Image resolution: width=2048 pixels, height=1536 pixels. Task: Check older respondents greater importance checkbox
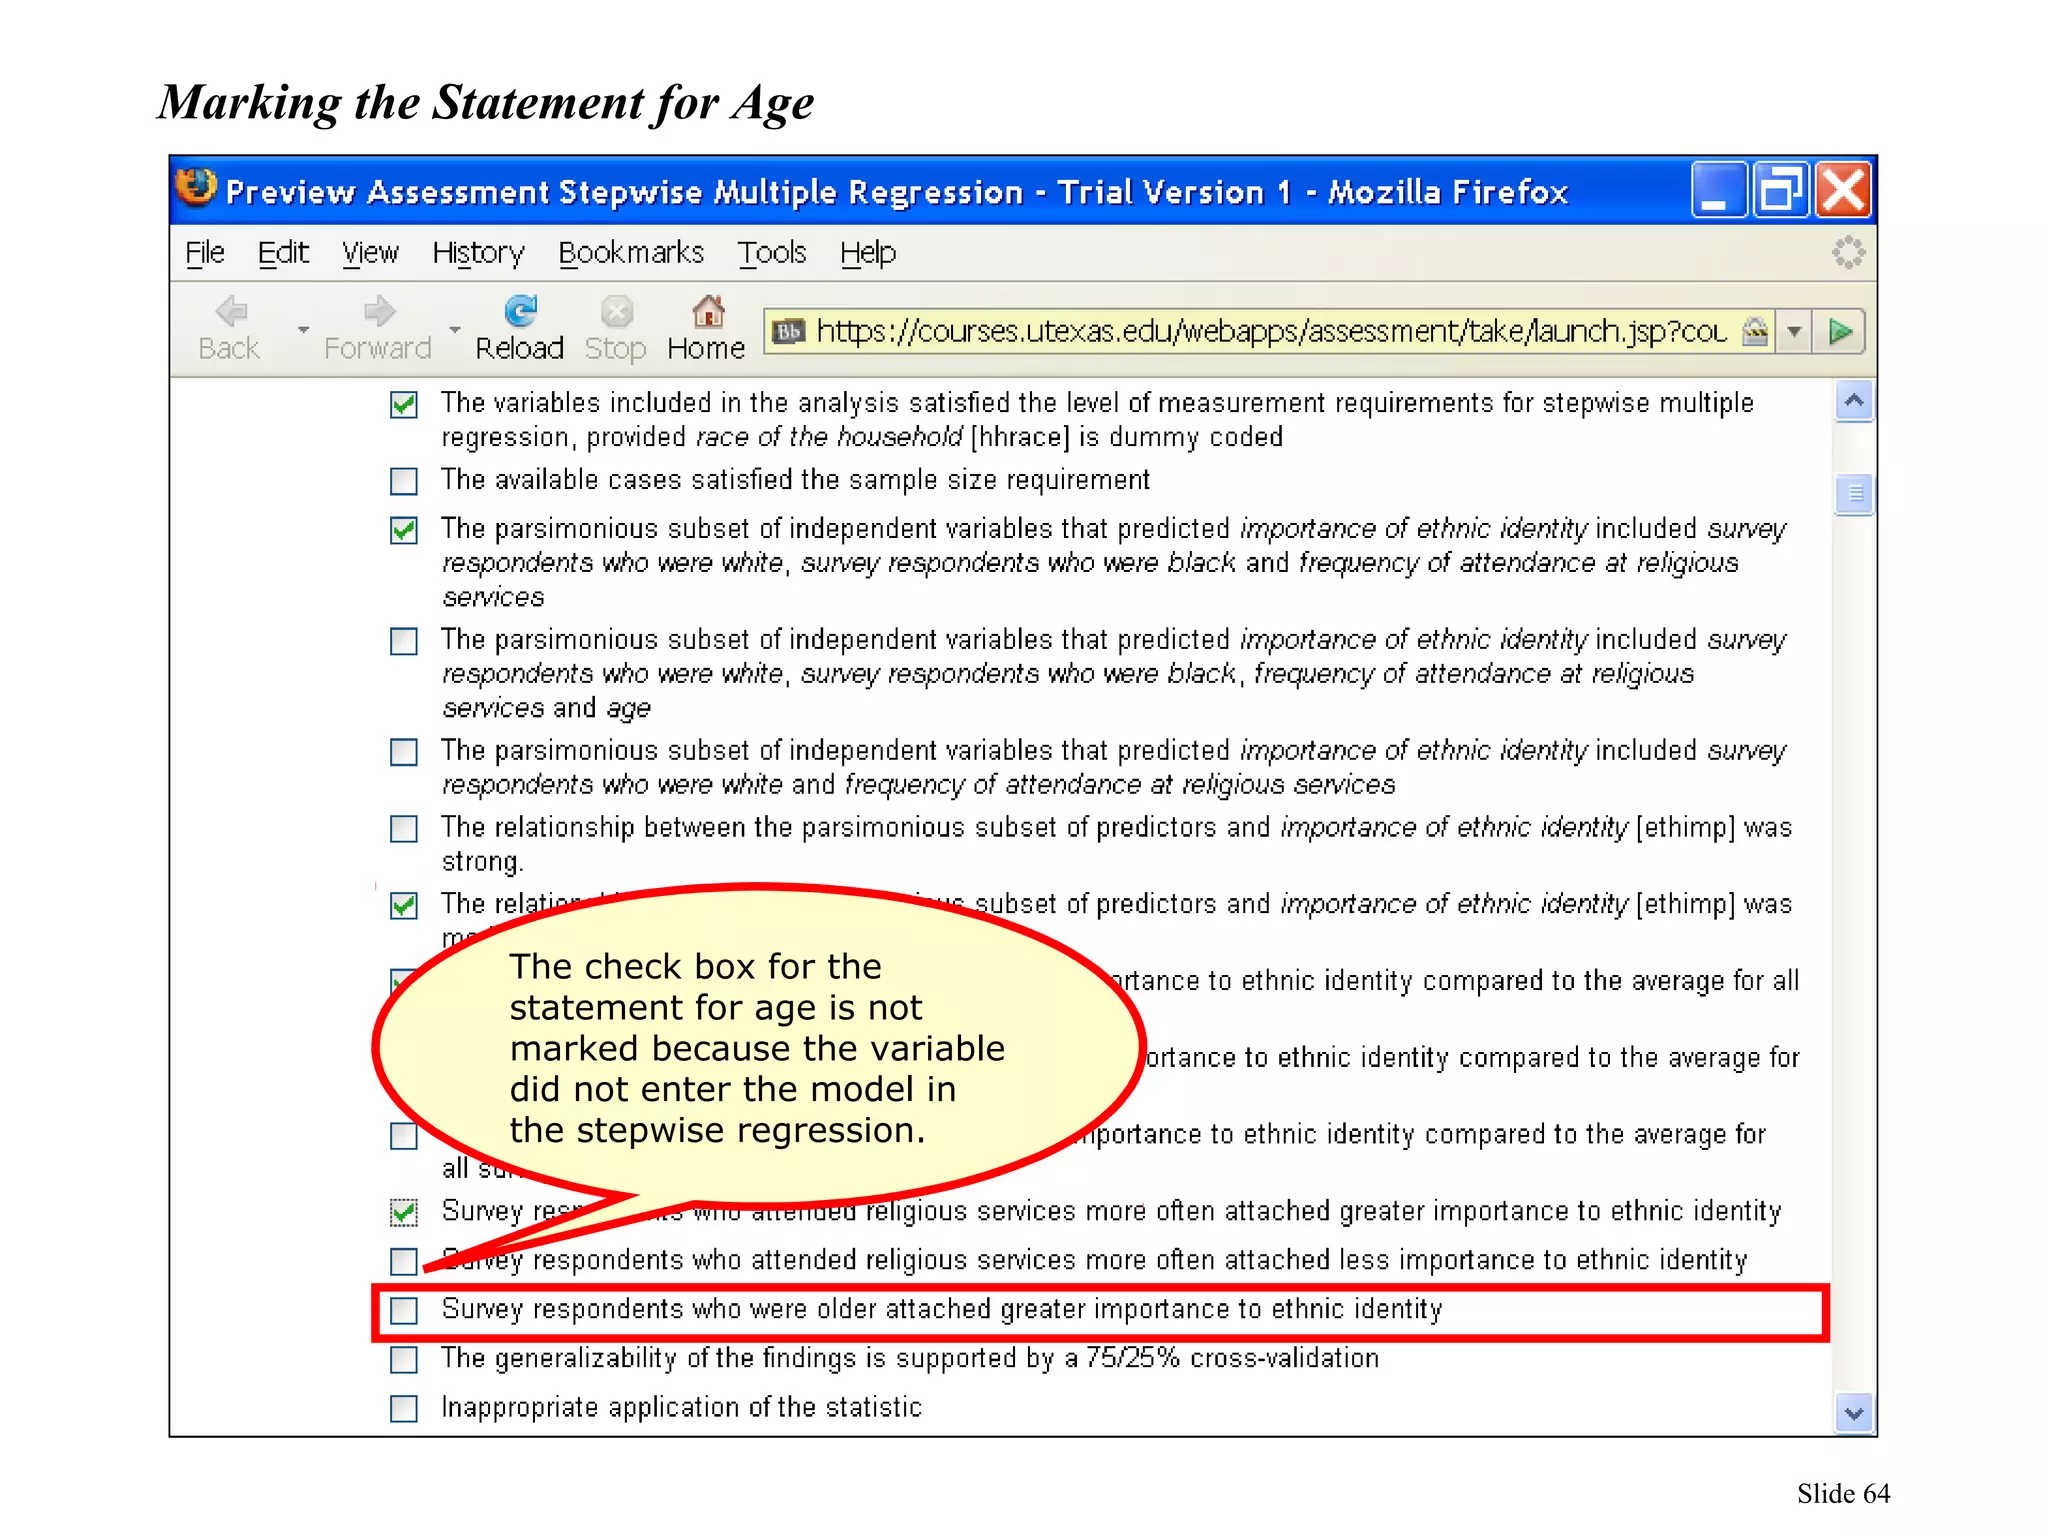pyautogui.click(x=404, y=1311)
